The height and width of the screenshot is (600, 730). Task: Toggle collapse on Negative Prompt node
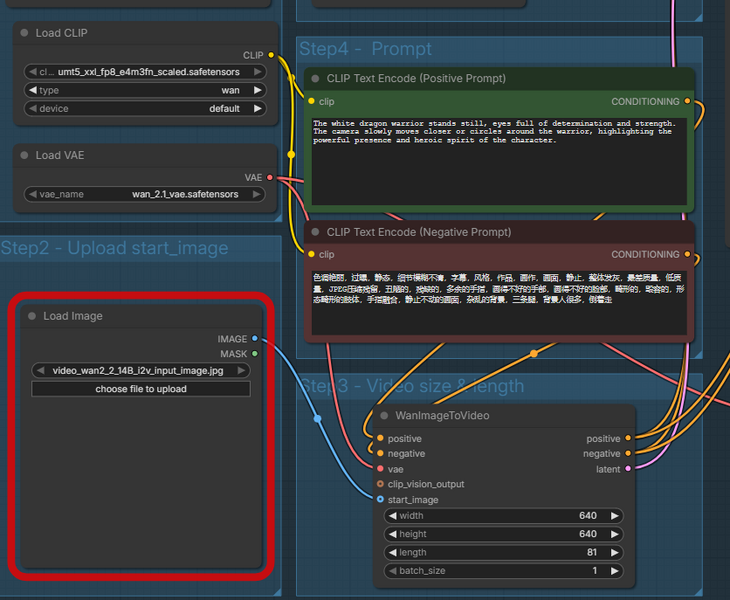pos(315,232)
